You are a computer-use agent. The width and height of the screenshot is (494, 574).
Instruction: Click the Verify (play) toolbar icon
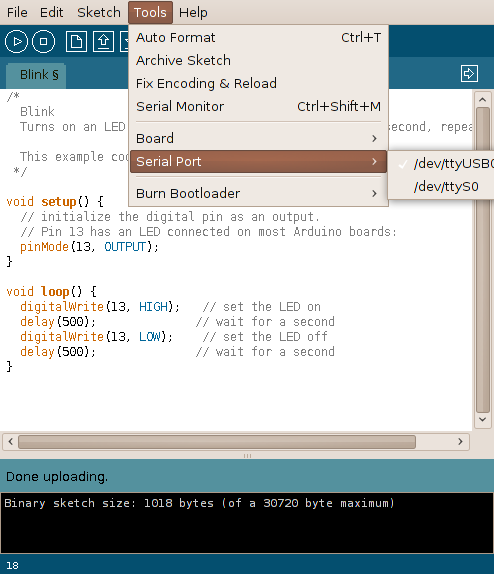[16, 41]
